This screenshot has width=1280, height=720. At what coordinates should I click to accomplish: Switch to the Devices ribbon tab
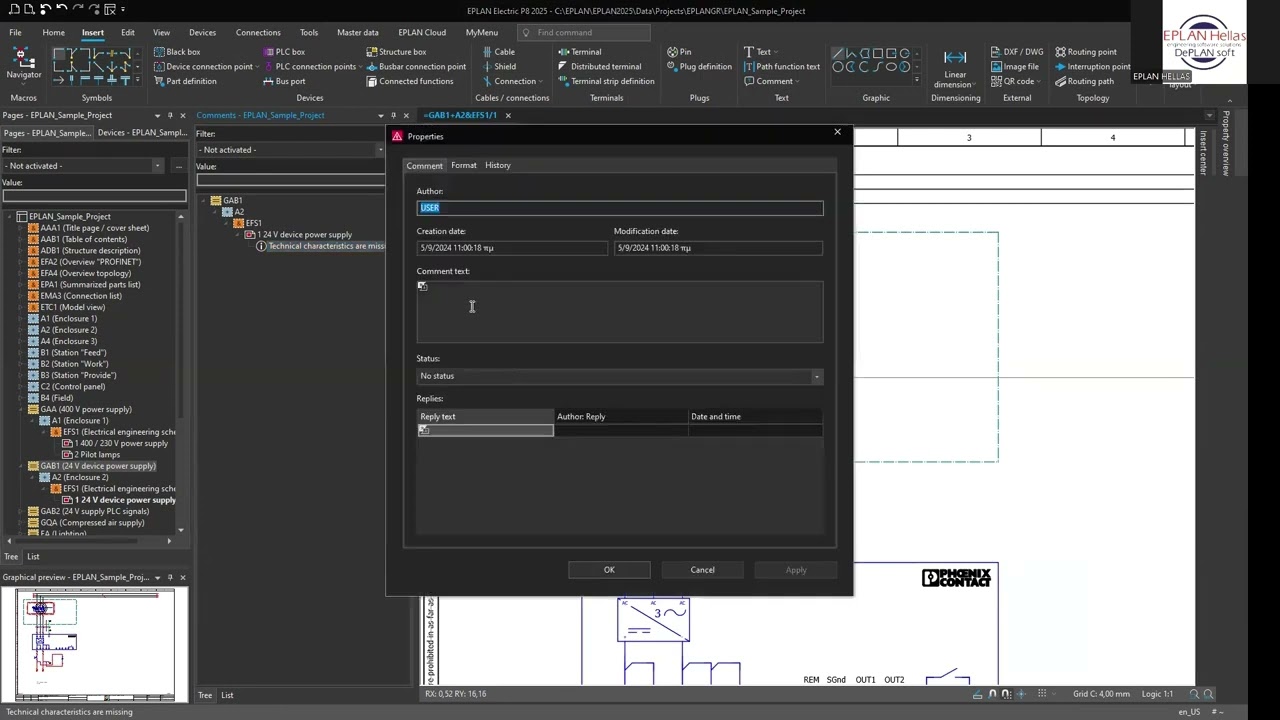202,32
